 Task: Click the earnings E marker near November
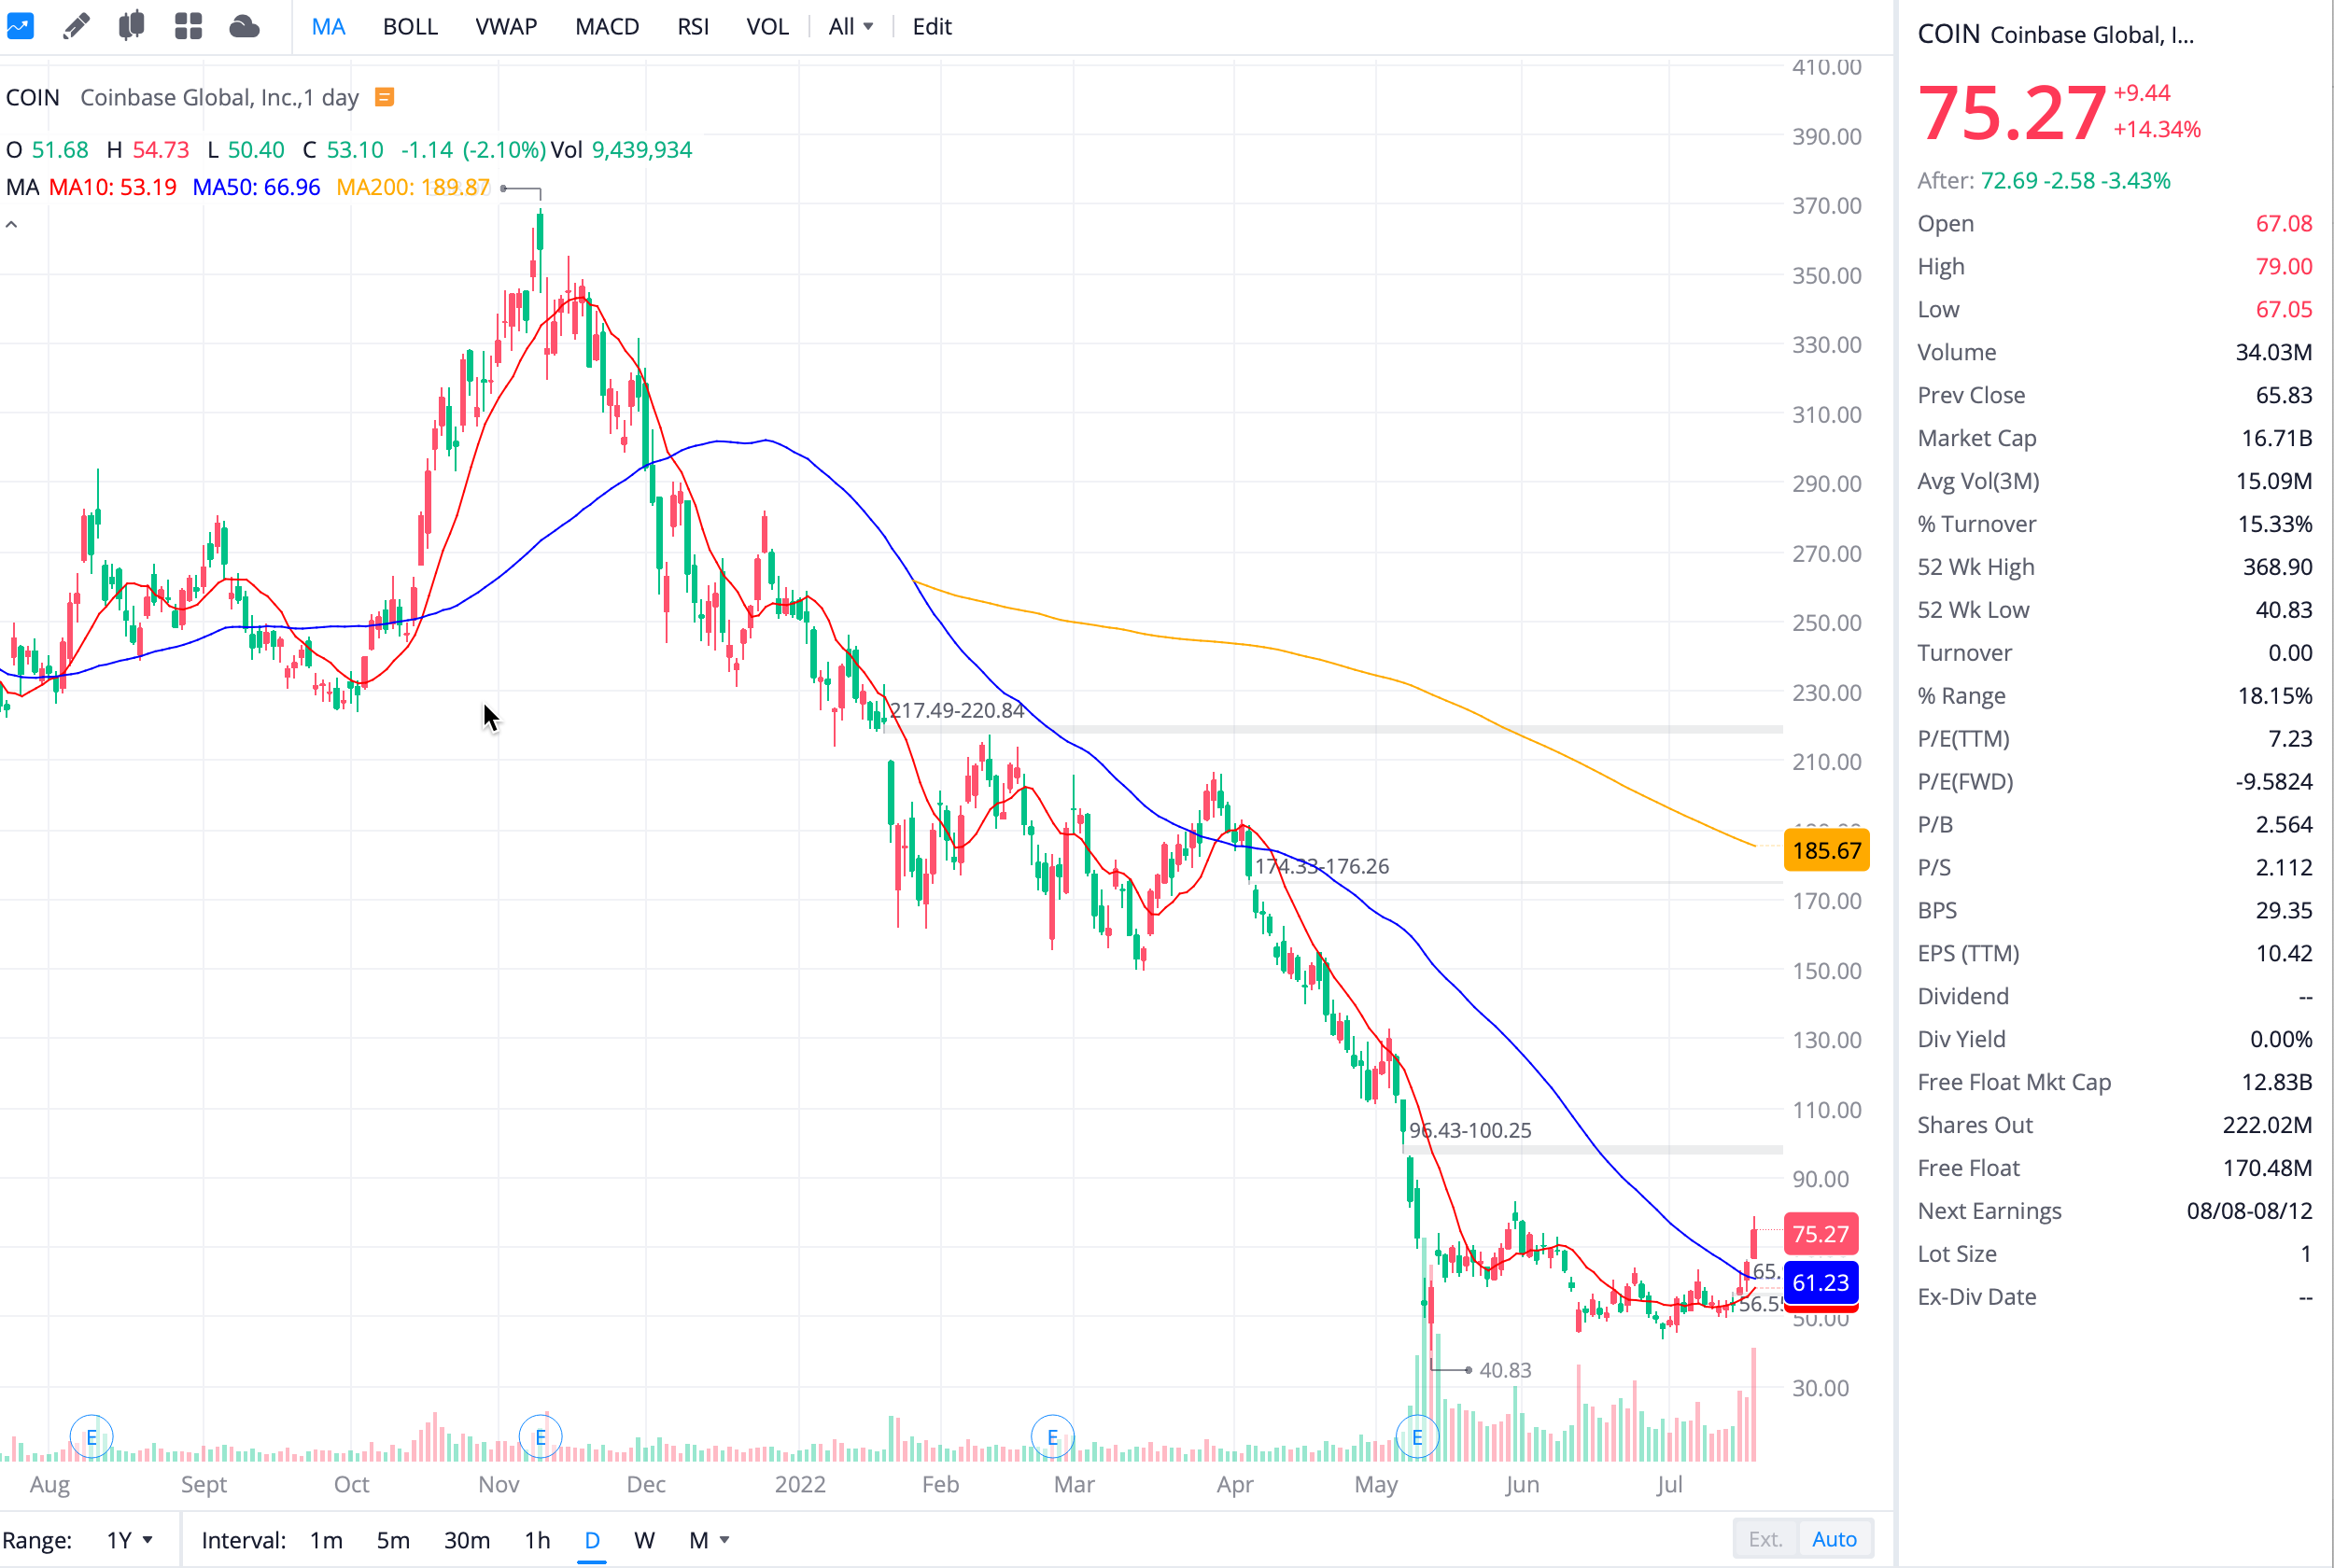pos(540,1437)
